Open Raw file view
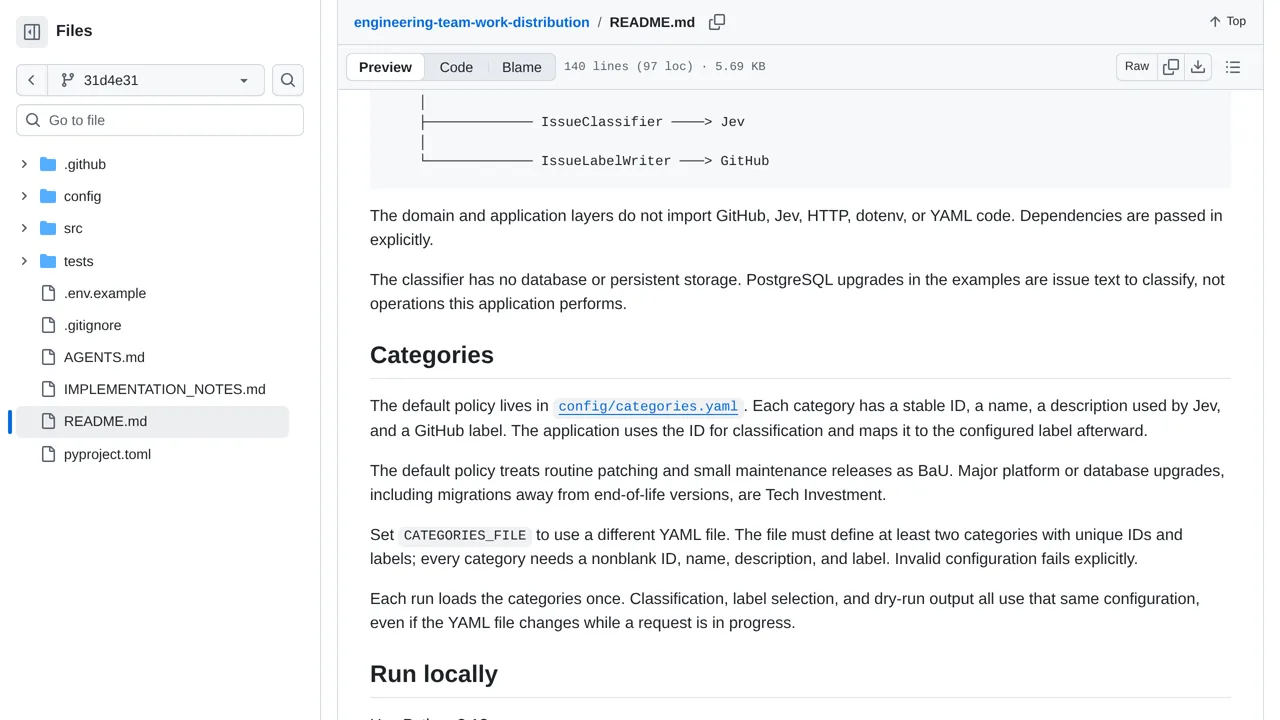 (1137, 67)
